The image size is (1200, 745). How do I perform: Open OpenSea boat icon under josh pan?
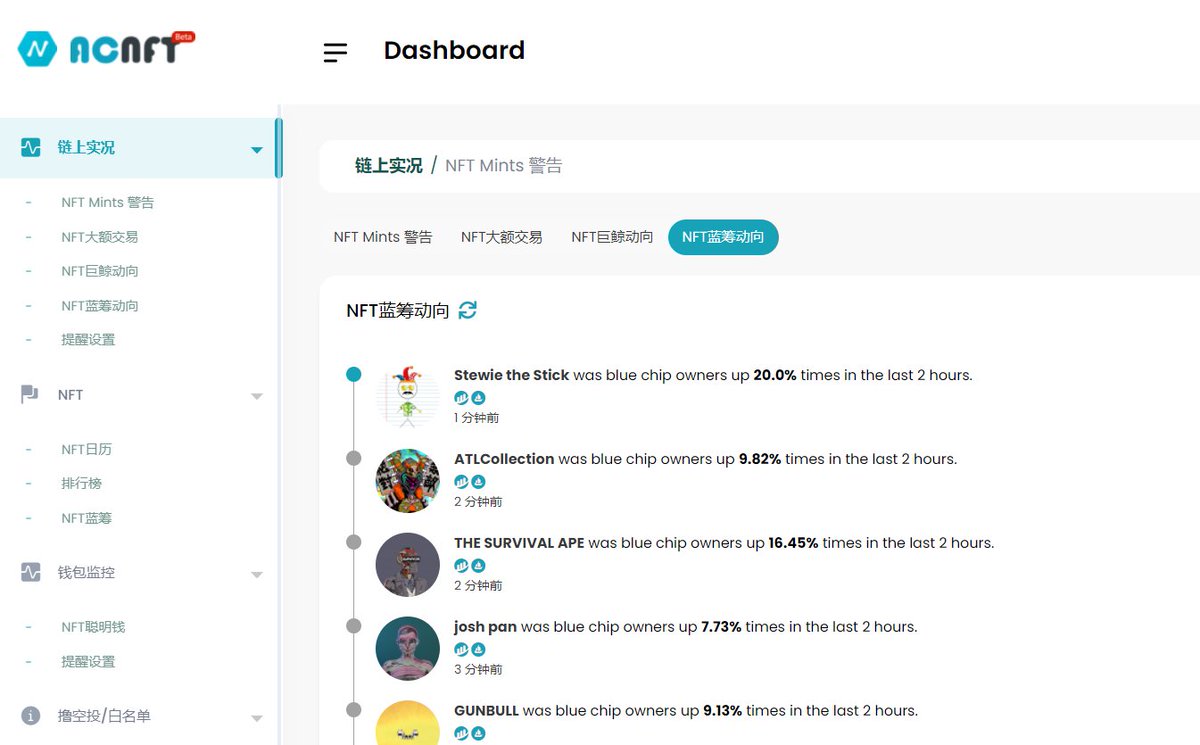478,650
